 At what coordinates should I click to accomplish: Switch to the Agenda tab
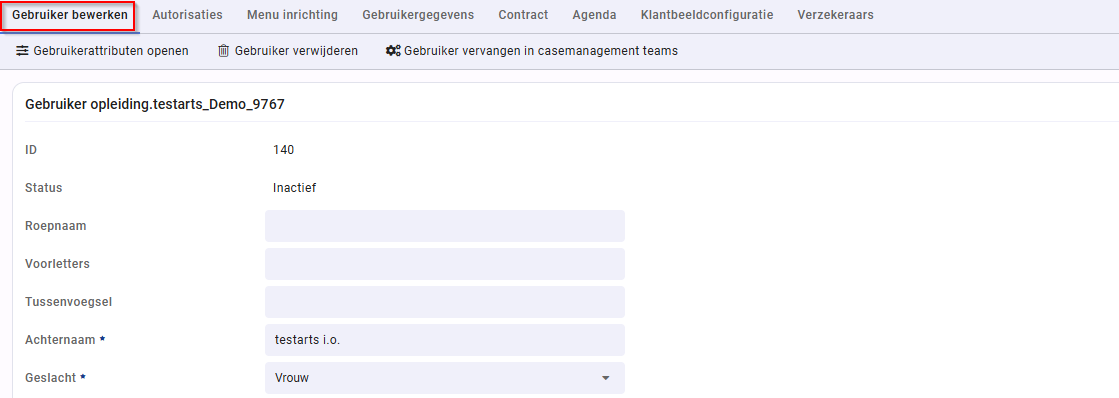coord(594,15)
